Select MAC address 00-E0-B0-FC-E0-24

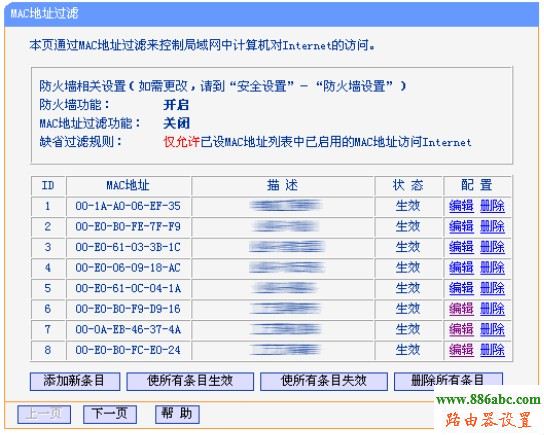click(128, 349)
